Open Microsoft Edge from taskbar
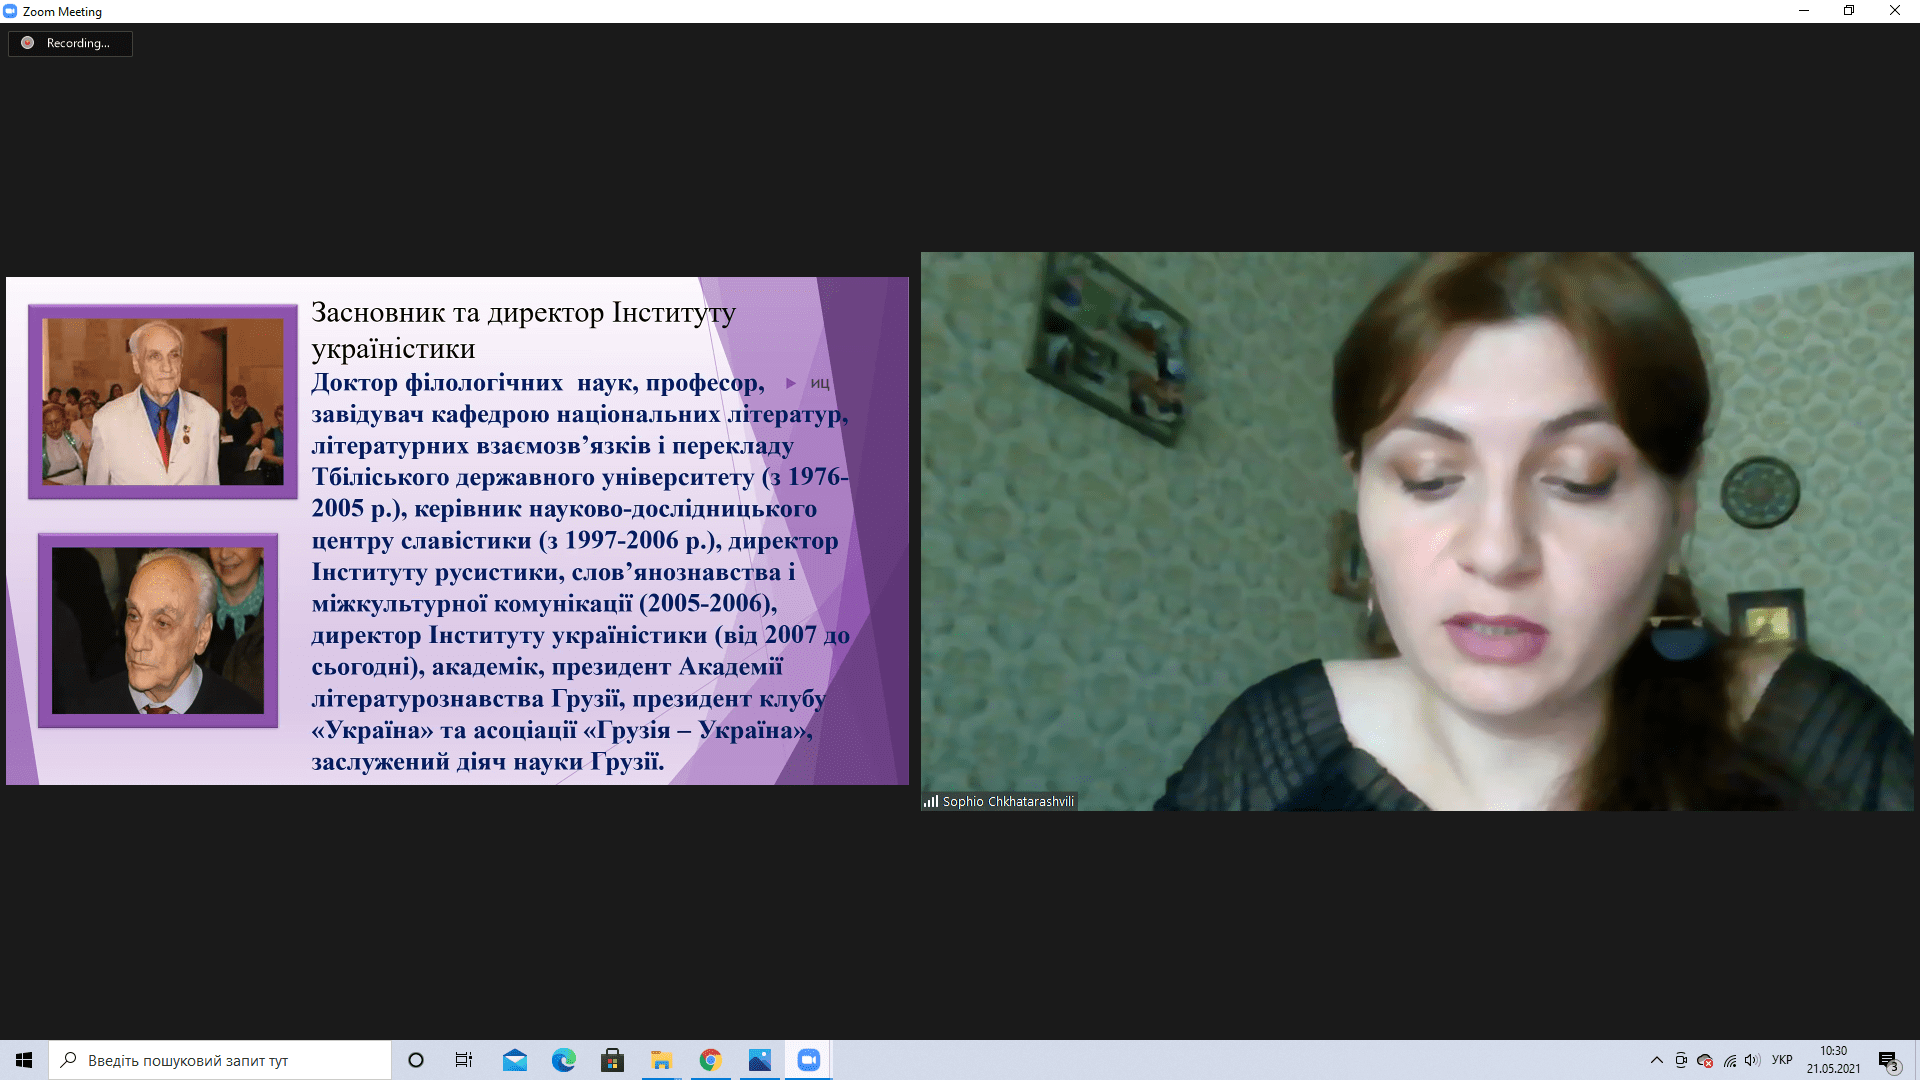Viewport: 1920px width, 1080px height. (564, 1060)
